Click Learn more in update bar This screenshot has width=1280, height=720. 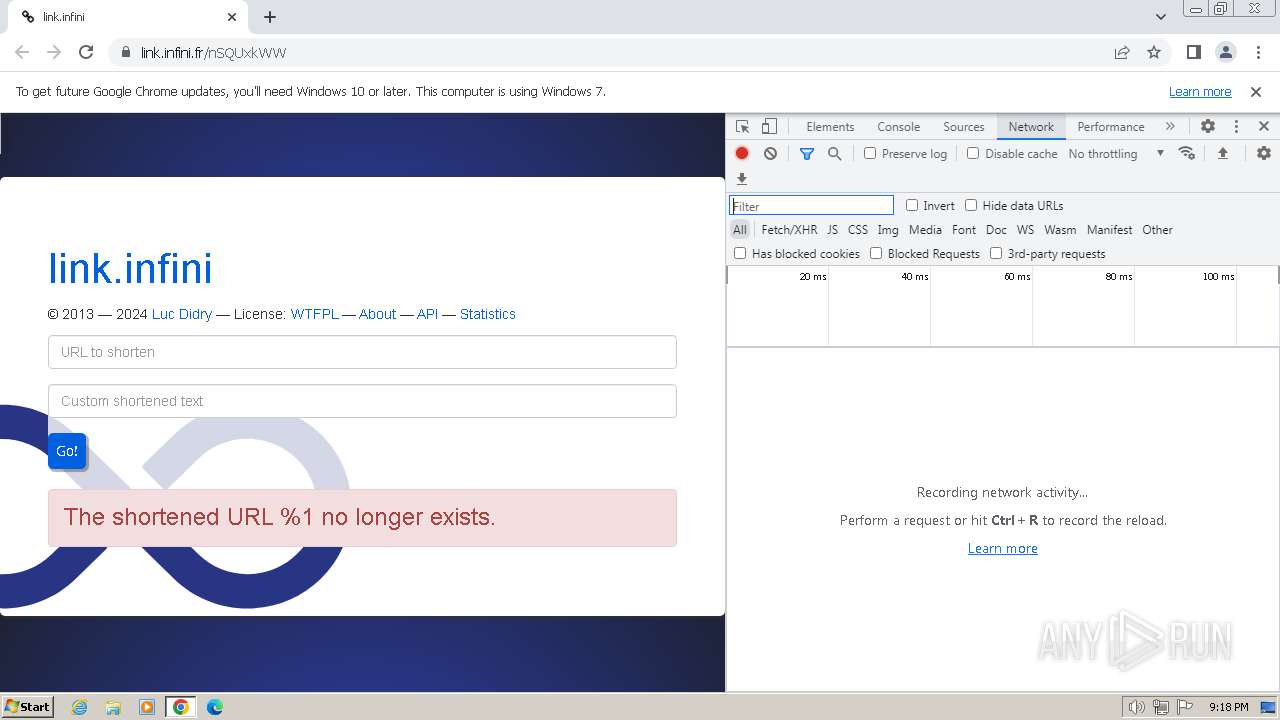click(1200, 92)
